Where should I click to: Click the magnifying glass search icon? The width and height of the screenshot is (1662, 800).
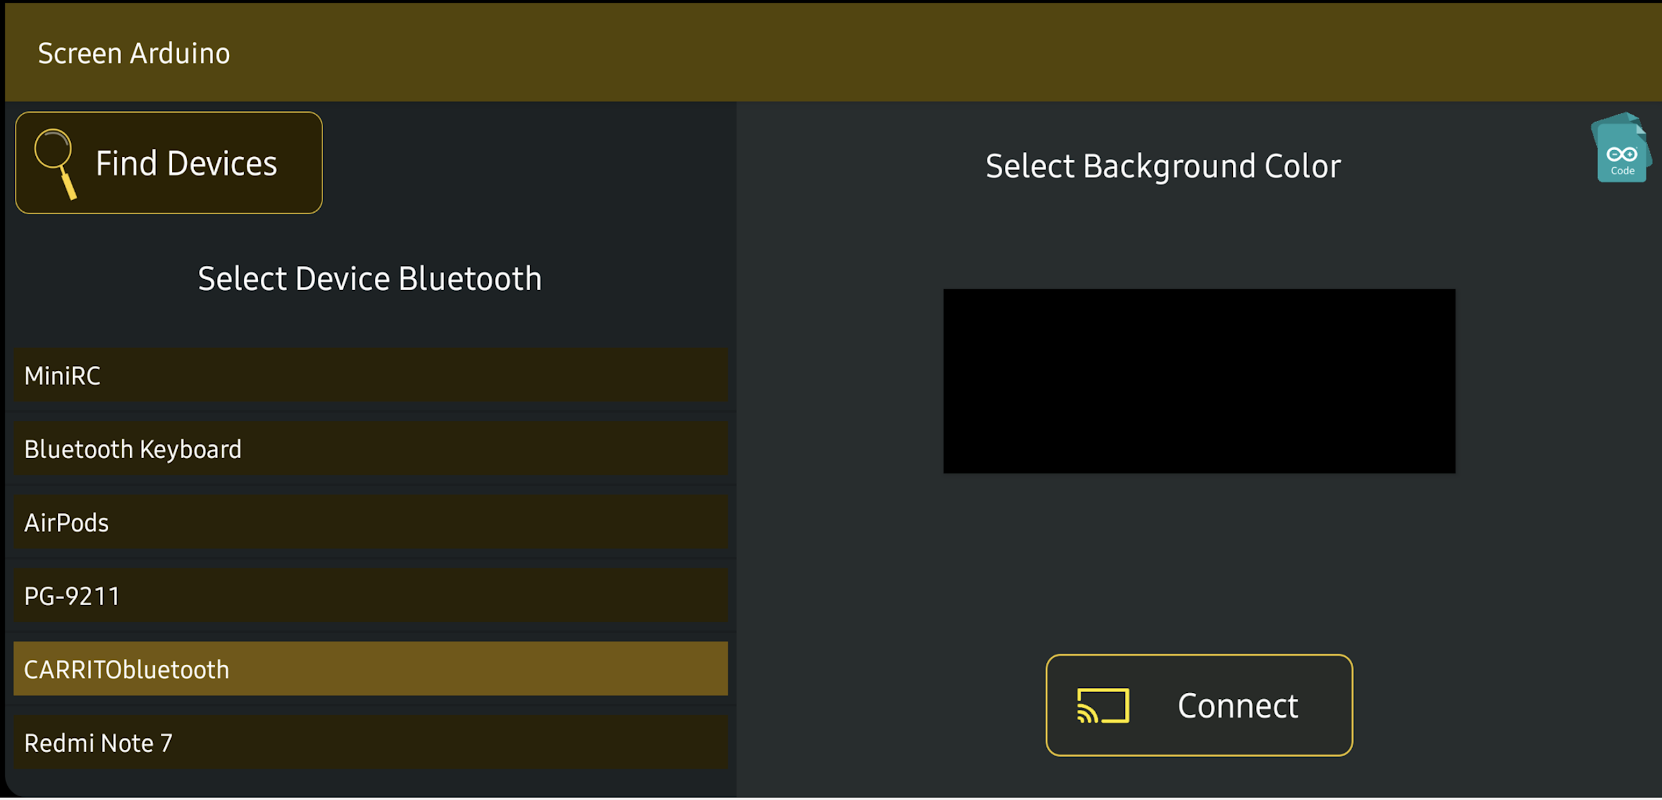(54, 162)
